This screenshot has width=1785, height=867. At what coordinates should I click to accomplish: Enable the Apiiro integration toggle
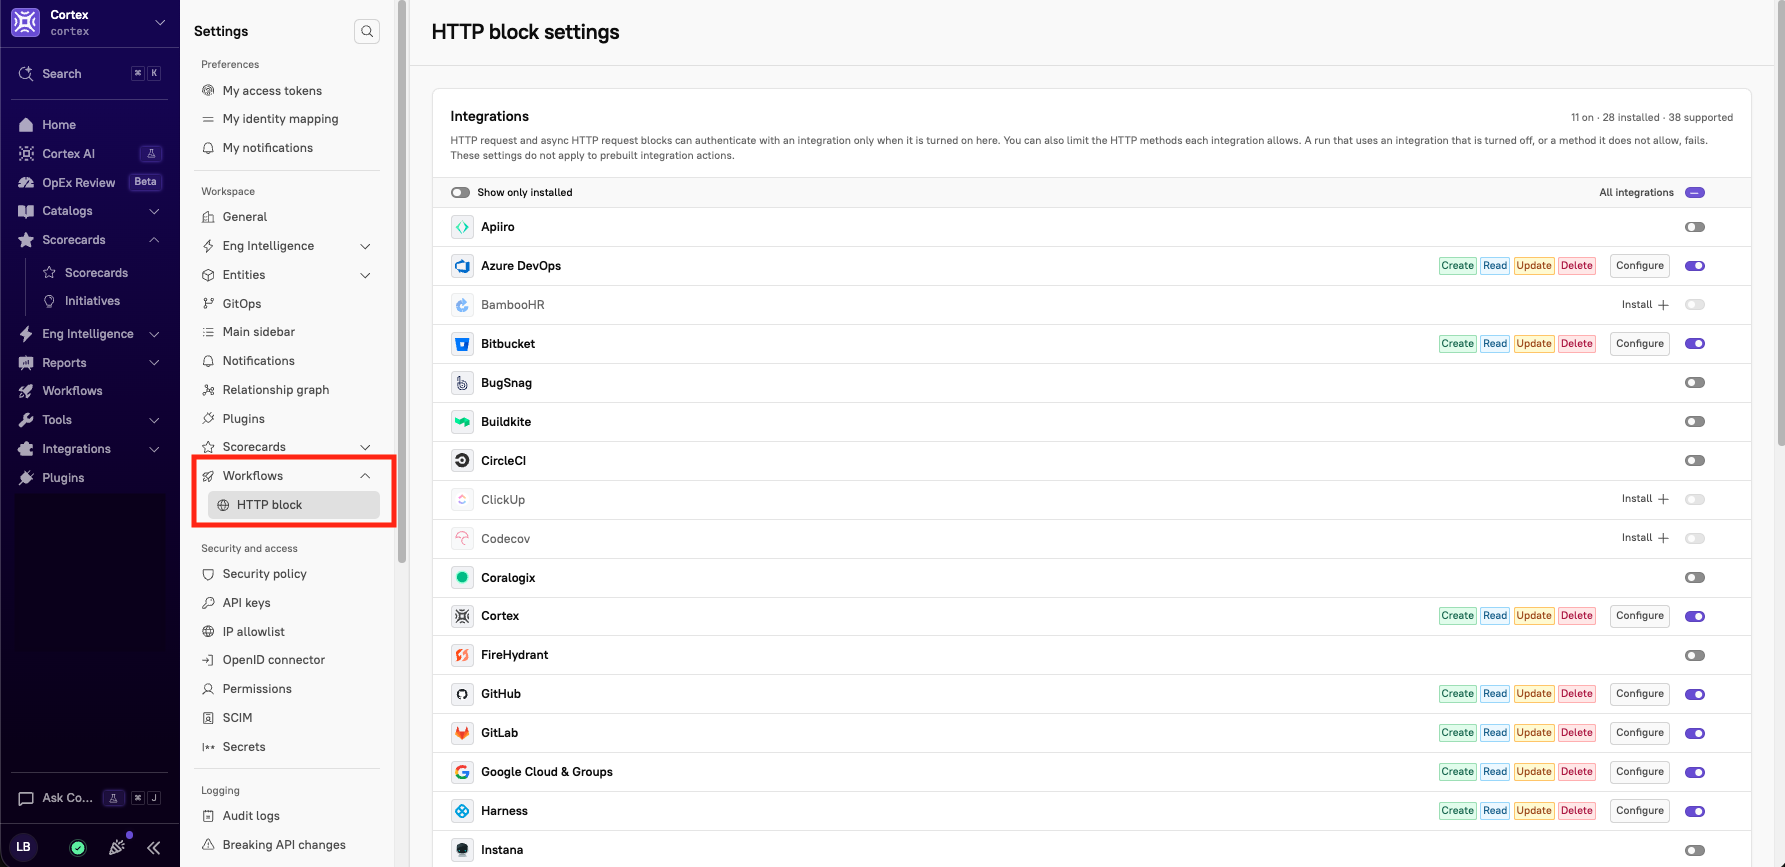[x=1695, y=227]
